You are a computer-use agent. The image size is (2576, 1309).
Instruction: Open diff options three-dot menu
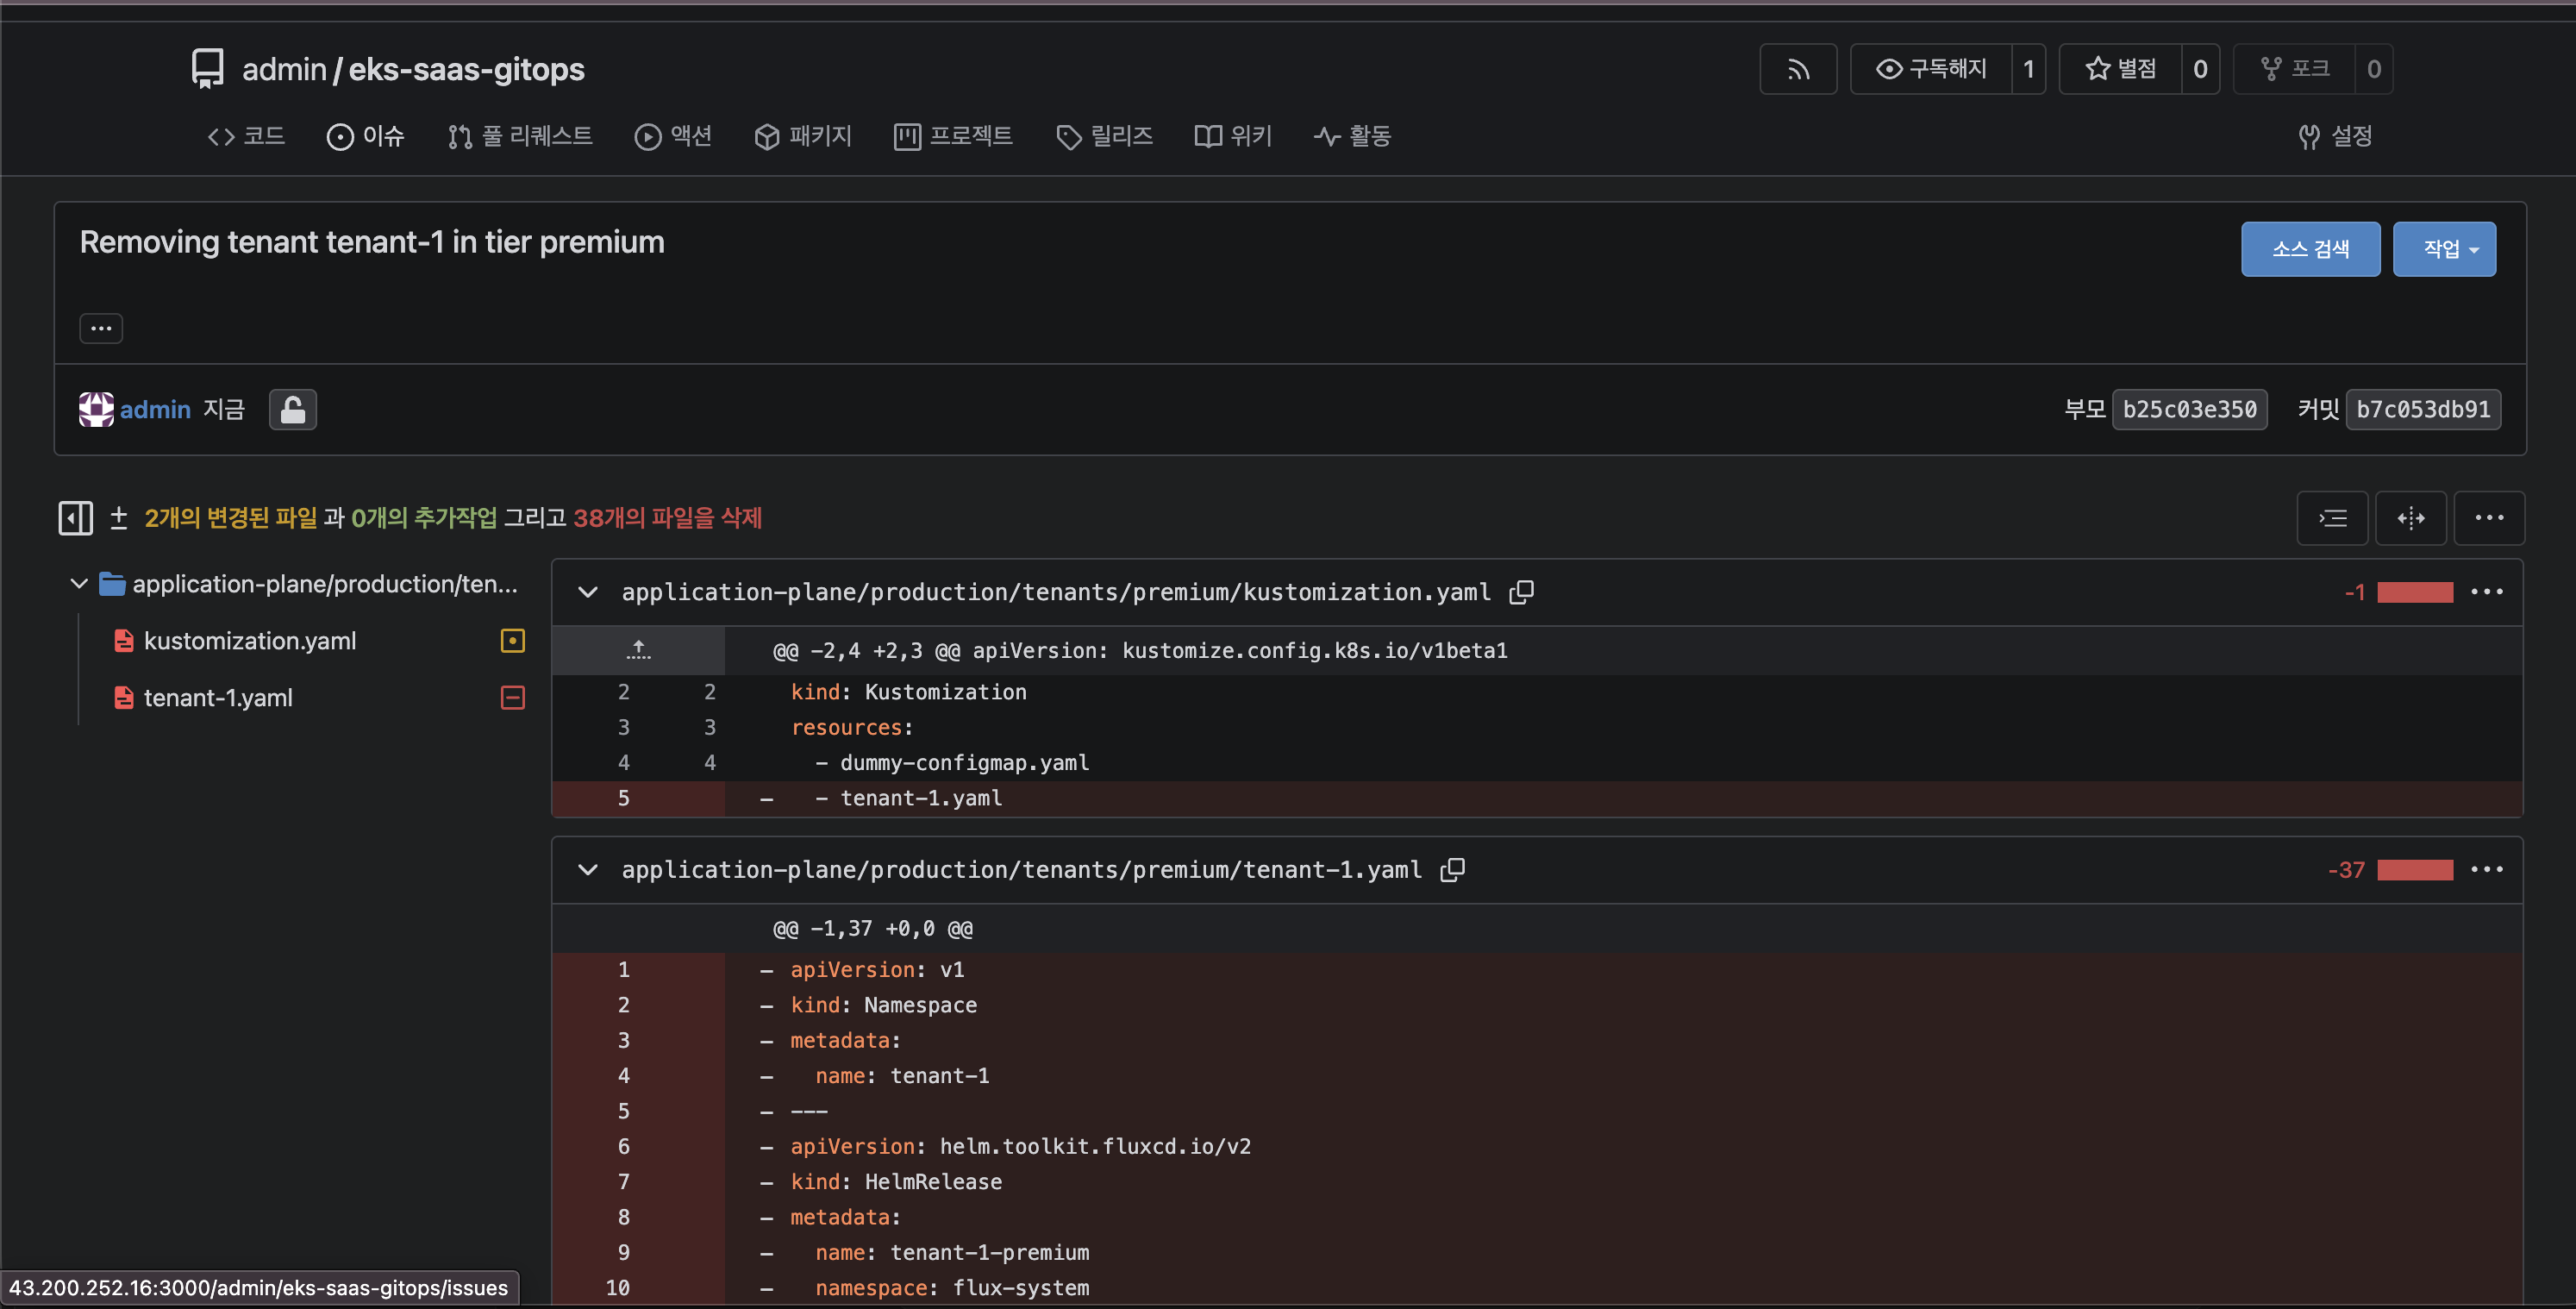[2488, 518]
